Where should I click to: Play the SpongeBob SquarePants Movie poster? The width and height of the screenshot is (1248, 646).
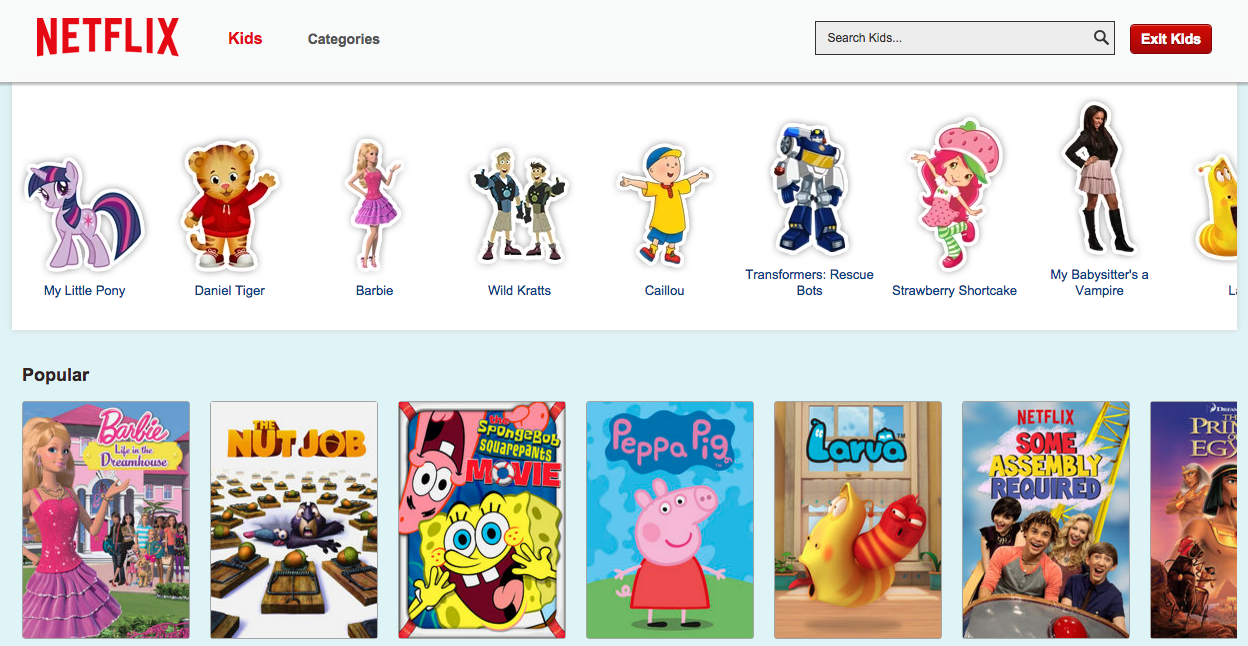[x=482, y=520]
